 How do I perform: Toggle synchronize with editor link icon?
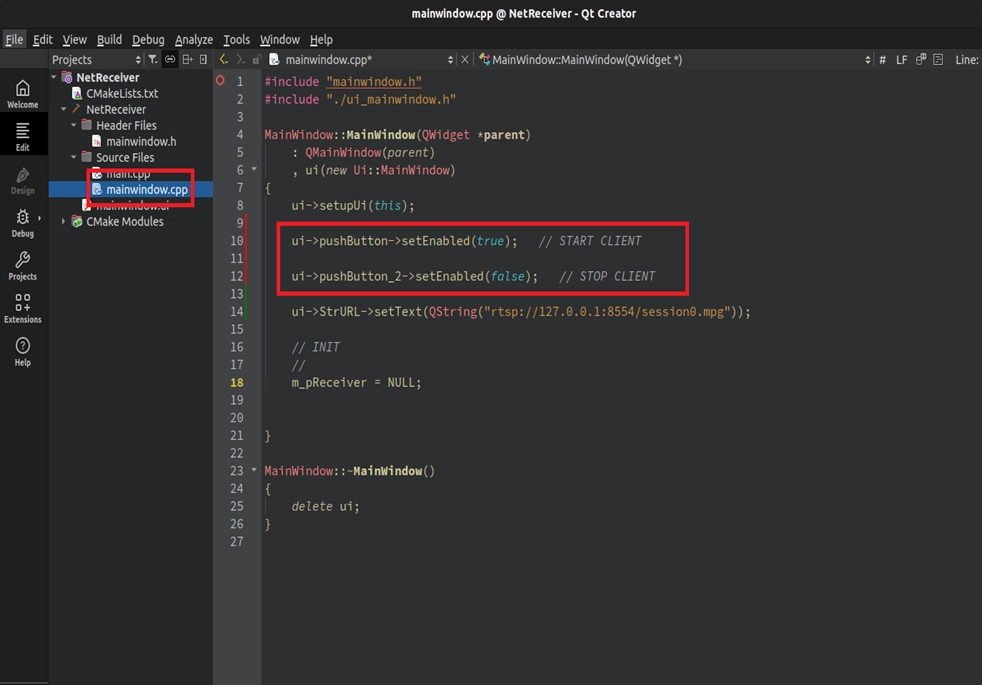pyautogui.click(x=170, y=59)
